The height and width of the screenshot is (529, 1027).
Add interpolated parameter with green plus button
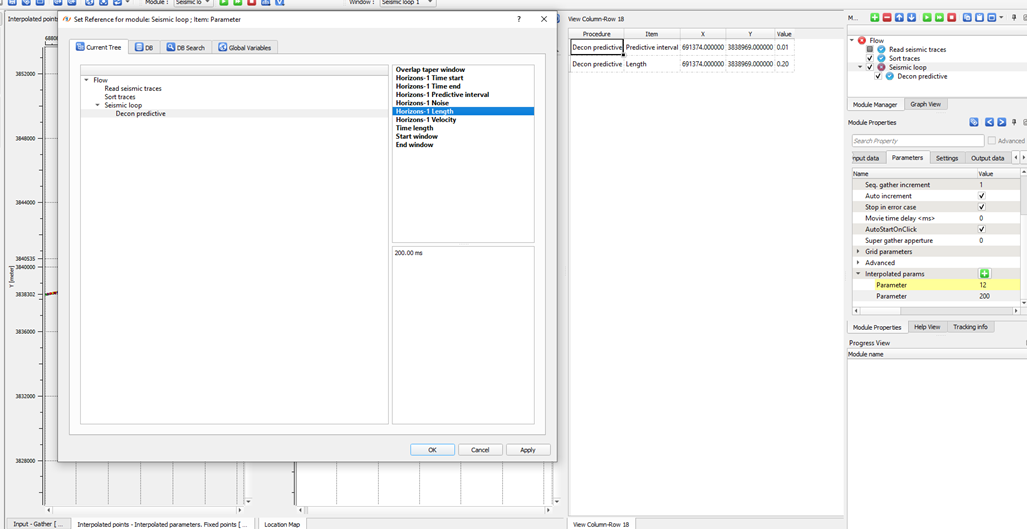(x=983, y=274)
